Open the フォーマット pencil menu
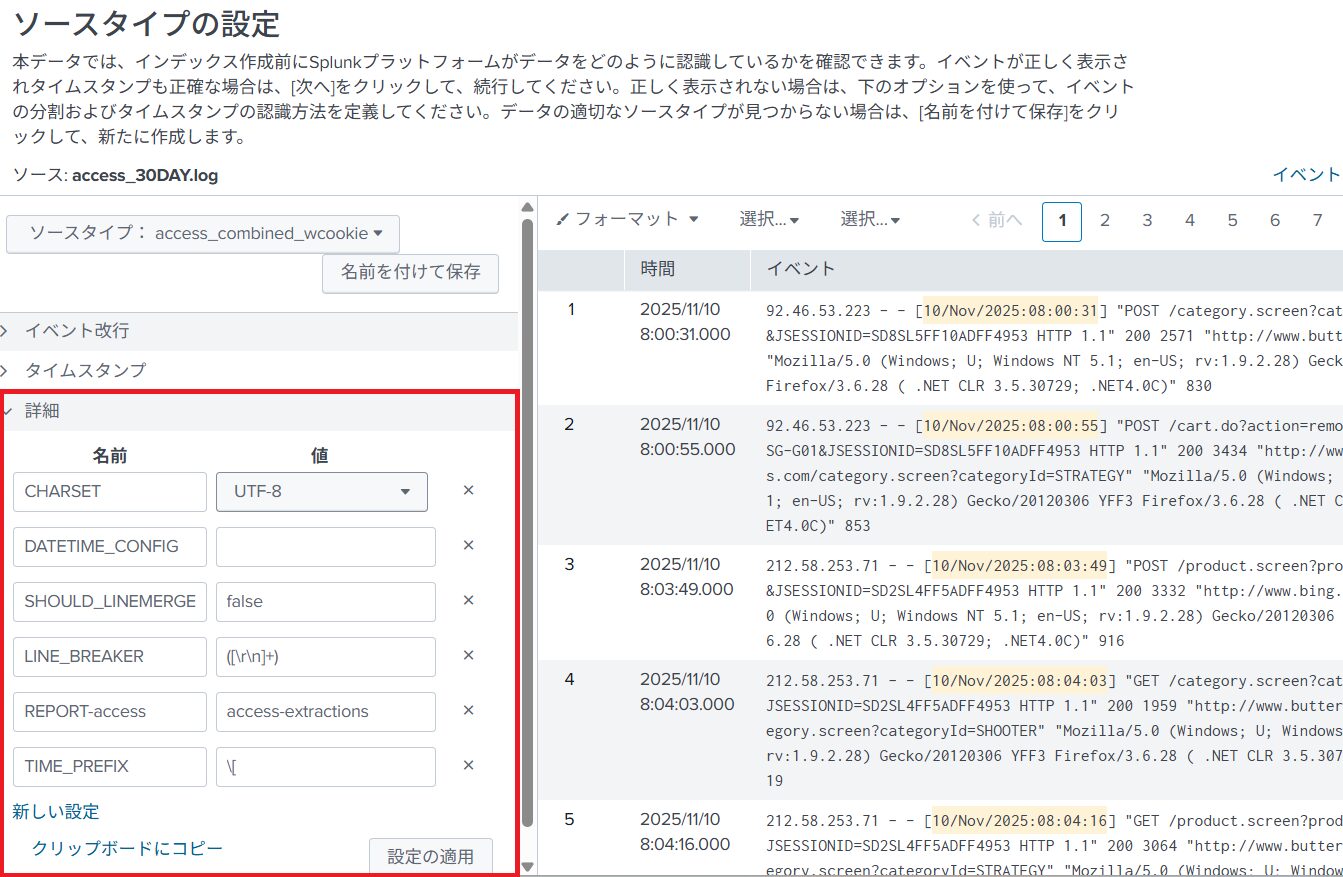Image resolution: width=1343 pixels, height=877 pixels. (627, 220)
